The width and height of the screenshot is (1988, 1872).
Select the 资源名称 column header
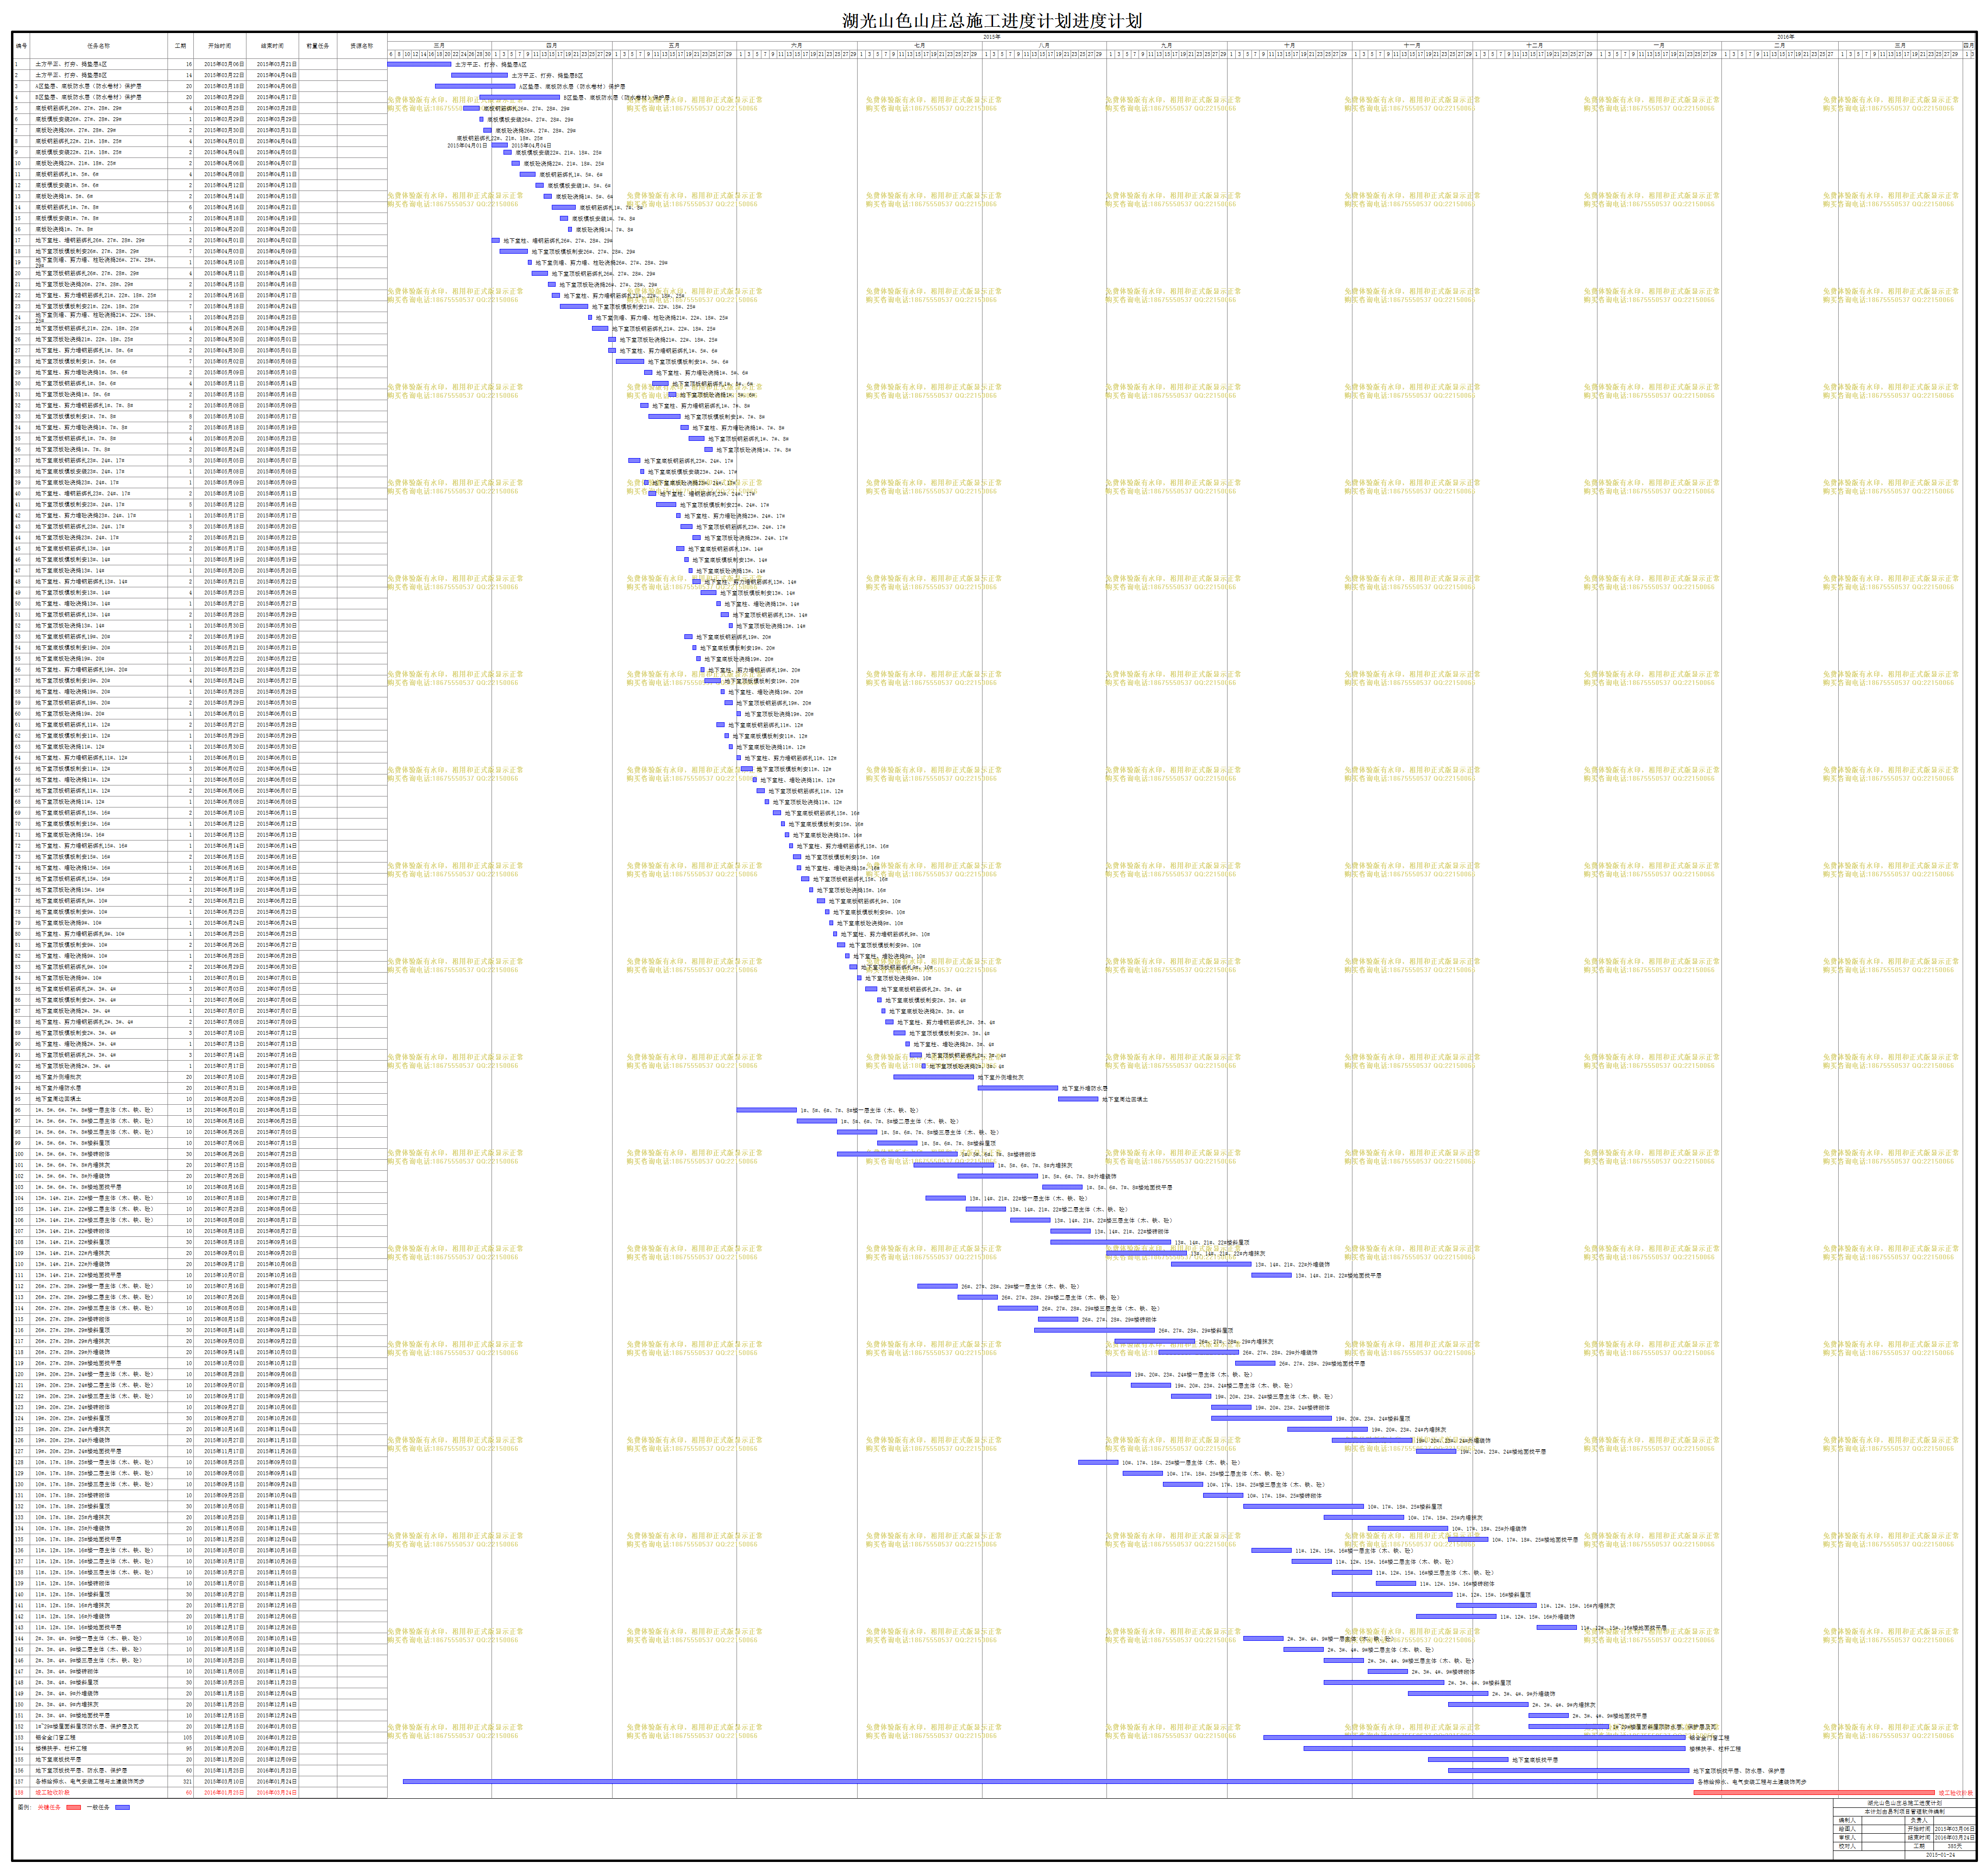click(x=362, y=46)
